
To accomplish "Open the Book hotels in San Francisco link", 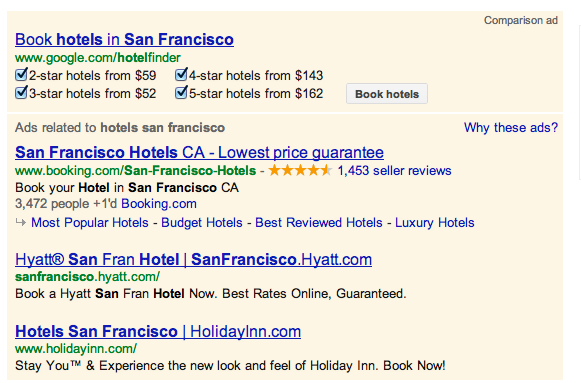I will coord(124,39).
